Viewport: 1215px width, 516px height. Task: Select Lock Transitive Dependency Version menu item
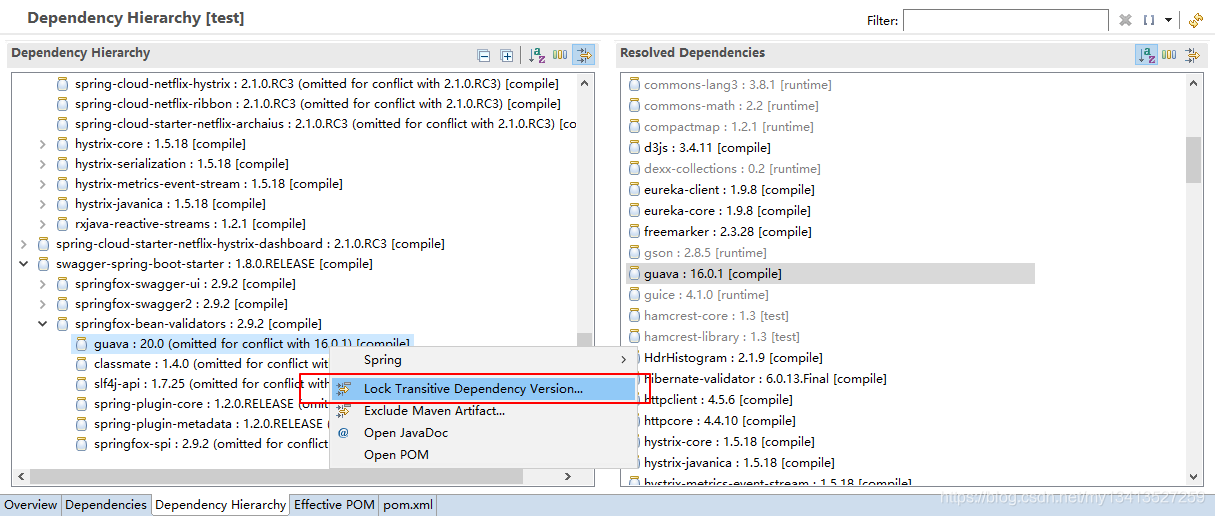click(x=484, y=388)
